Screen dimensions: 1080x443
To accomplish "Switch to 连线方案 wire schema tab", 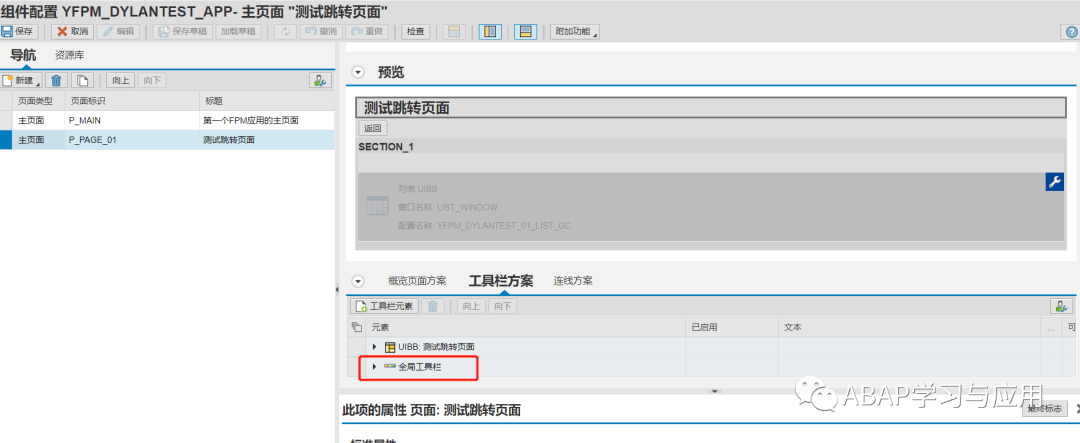I will 573,281.
